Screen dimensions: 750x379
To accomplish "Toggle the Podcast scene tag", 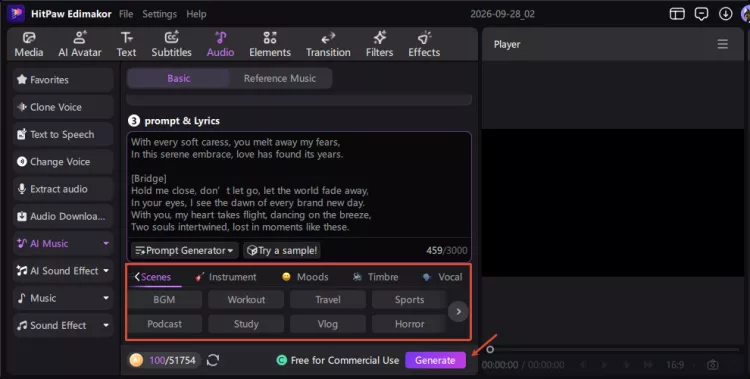I will (164, 324).
